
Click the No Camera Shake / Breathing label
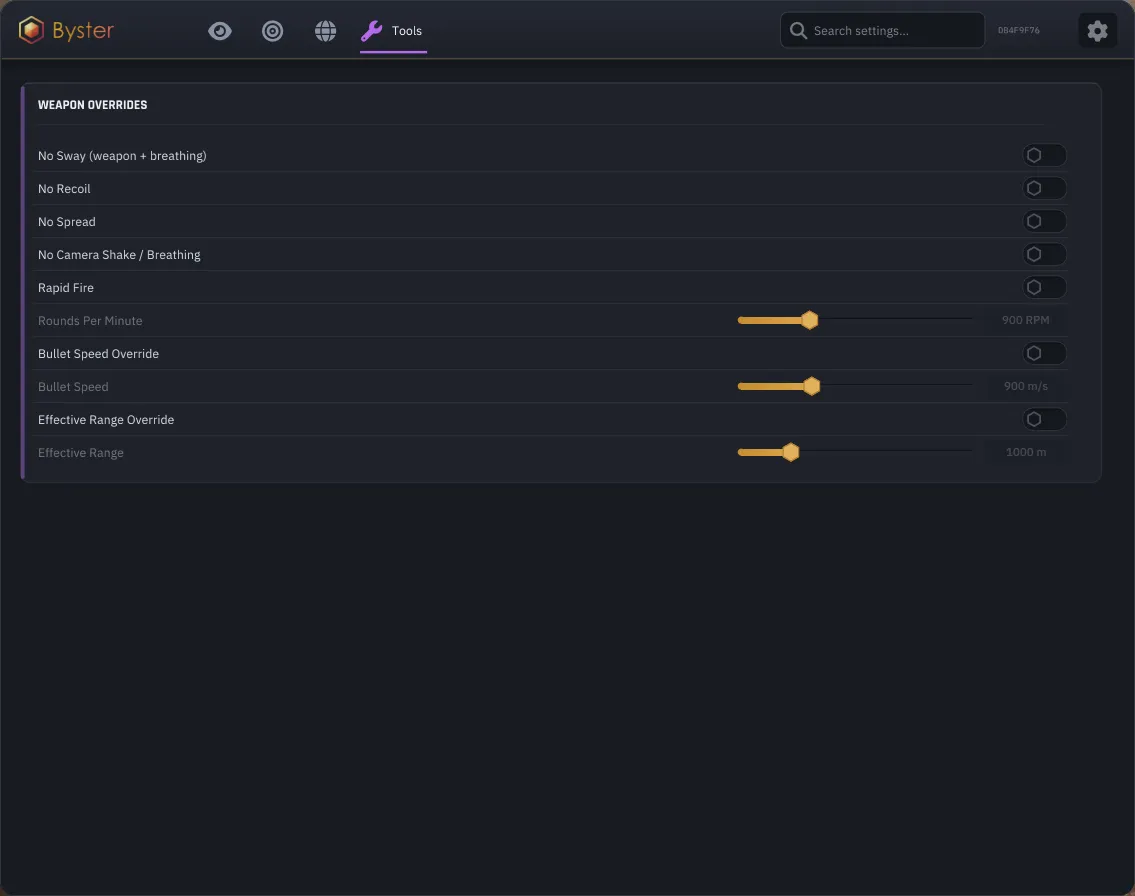coord(119,255)
